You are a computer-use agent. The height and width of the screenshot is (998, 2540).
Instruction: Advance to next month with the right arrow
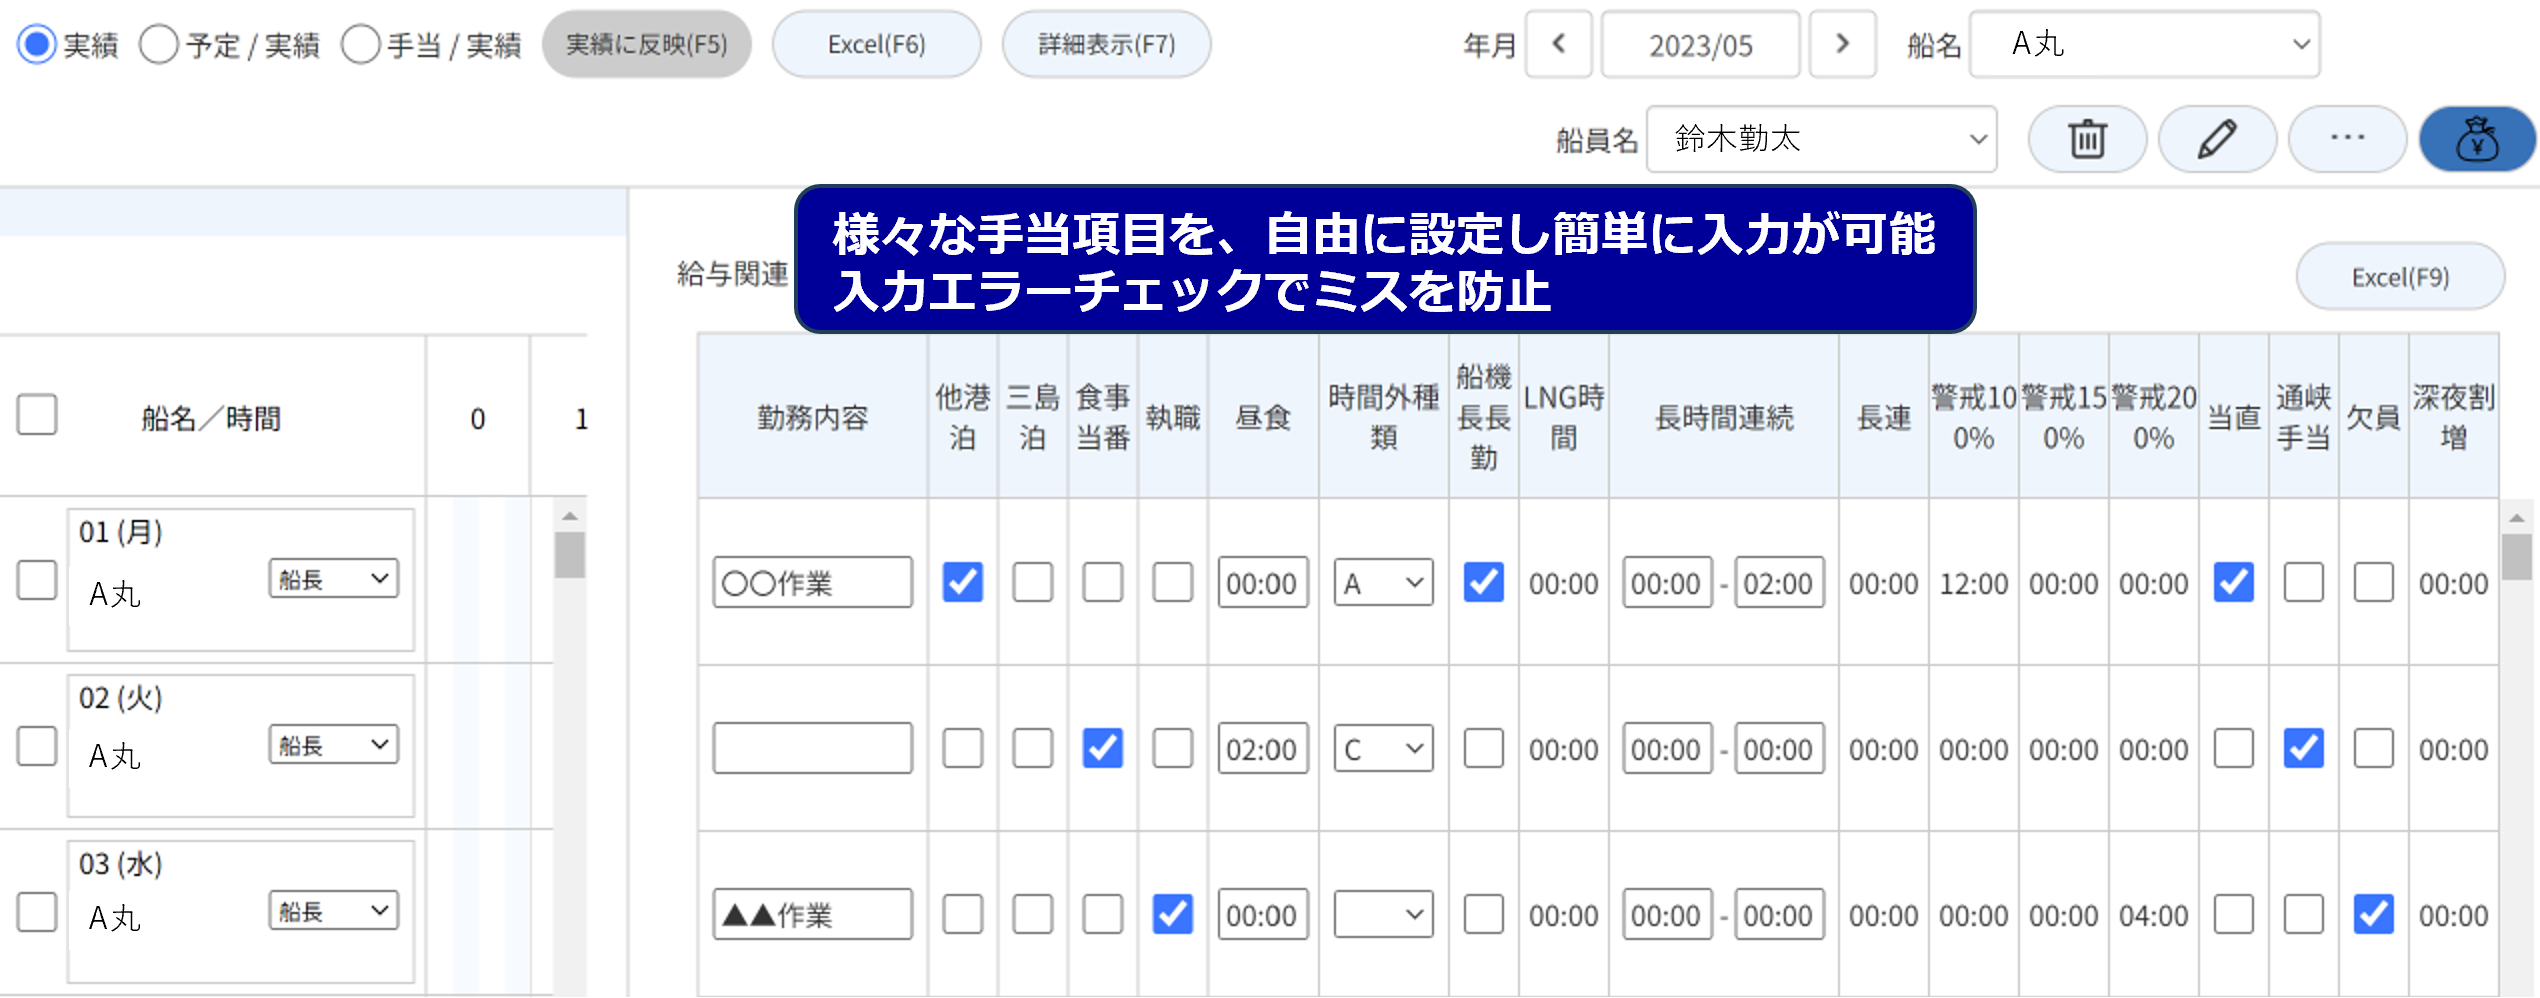(x=1843, y=44)
